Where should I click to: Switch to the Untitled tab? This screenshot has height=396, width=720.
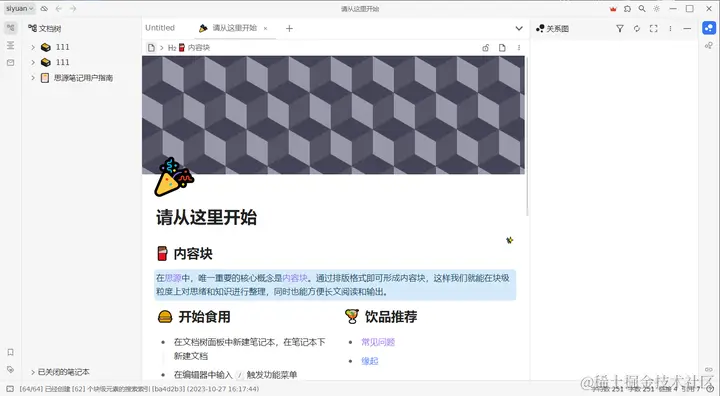coord(160,28)
